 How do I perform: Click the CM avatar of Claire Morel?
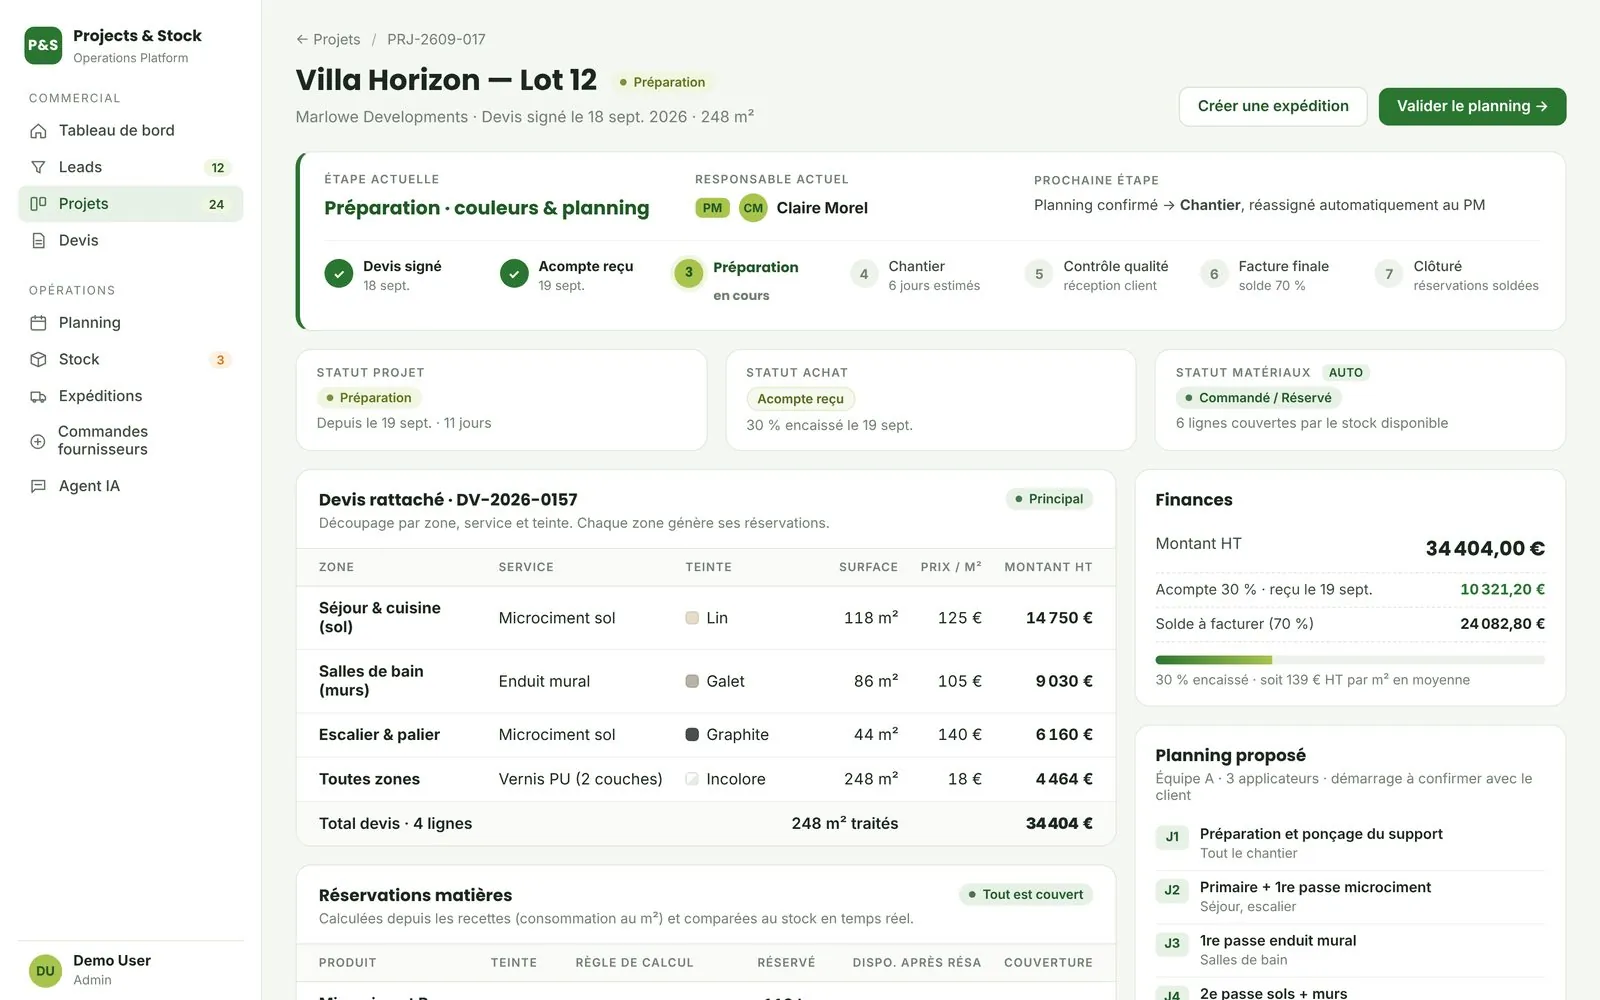point(753,208)
